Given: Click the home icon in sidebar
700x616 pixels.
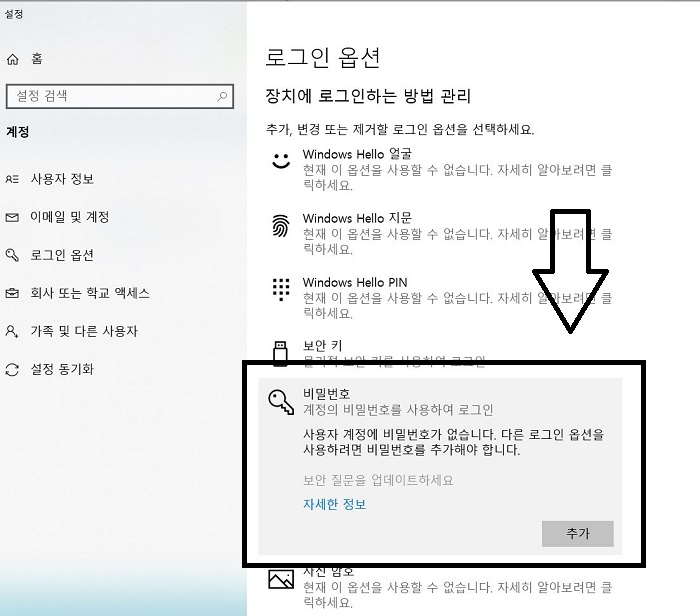Looking at the screenshot, I should 12,59.
